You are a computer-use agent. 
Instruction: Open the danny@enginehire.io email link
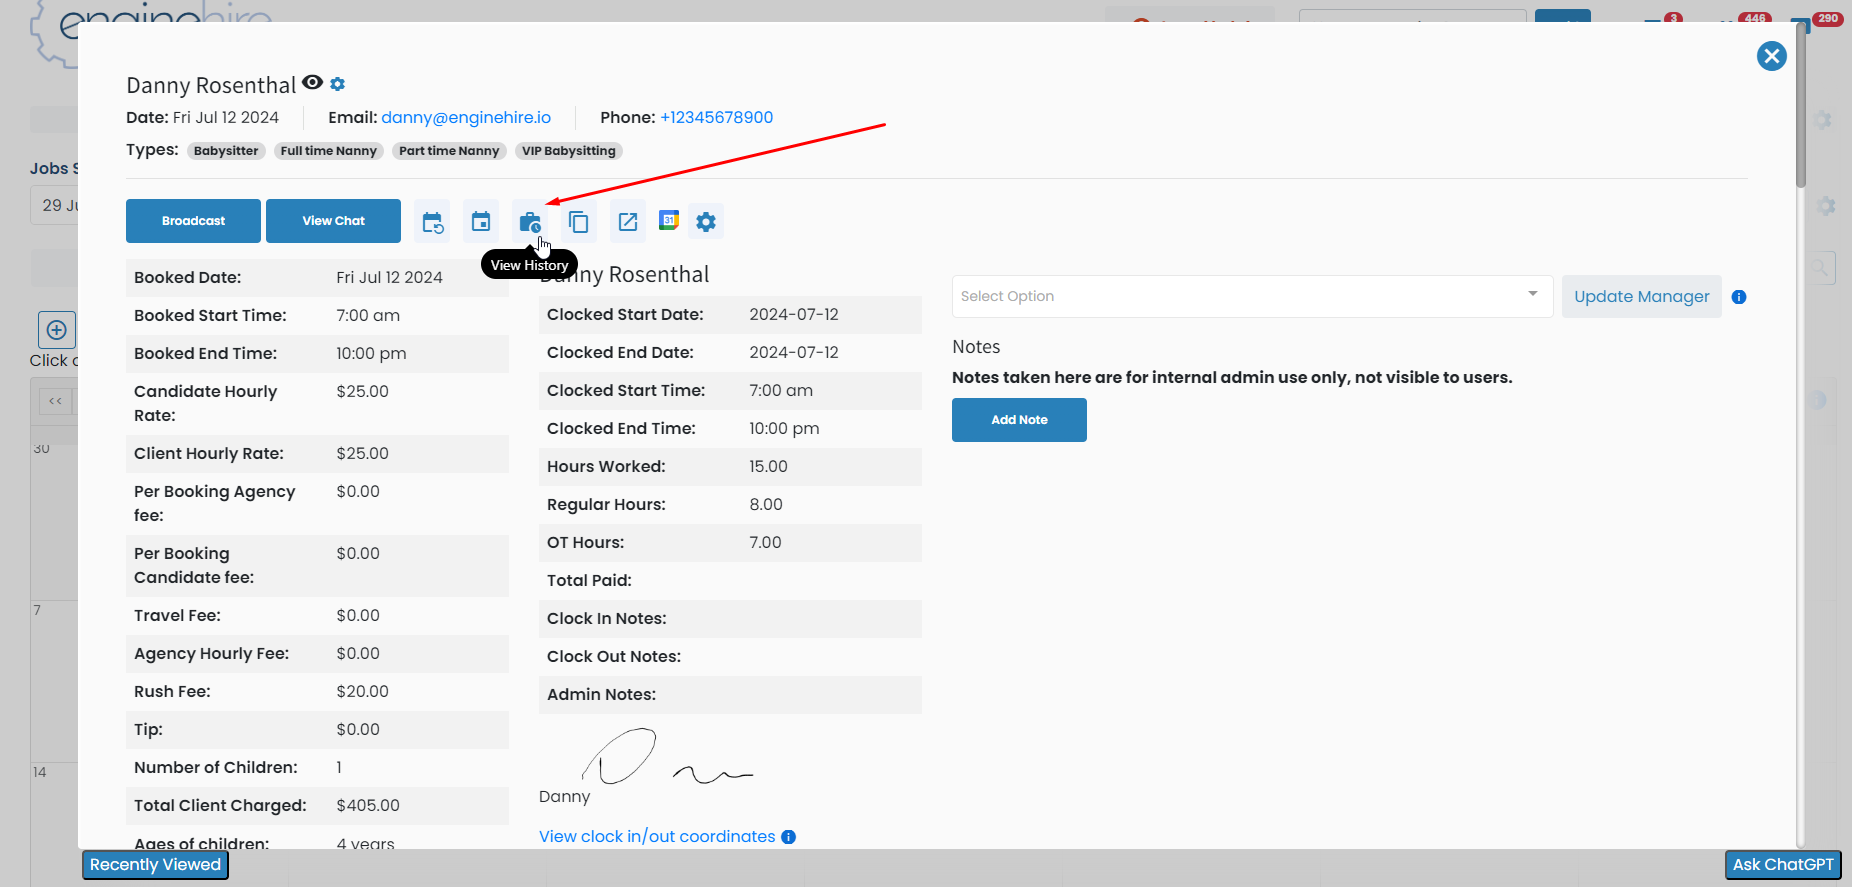click(x=466, y=118)
